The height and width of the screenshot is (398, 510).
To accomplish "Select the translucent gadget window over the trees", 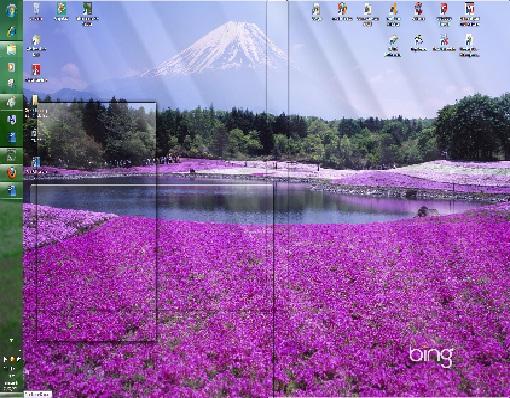I will coord(96,222).
